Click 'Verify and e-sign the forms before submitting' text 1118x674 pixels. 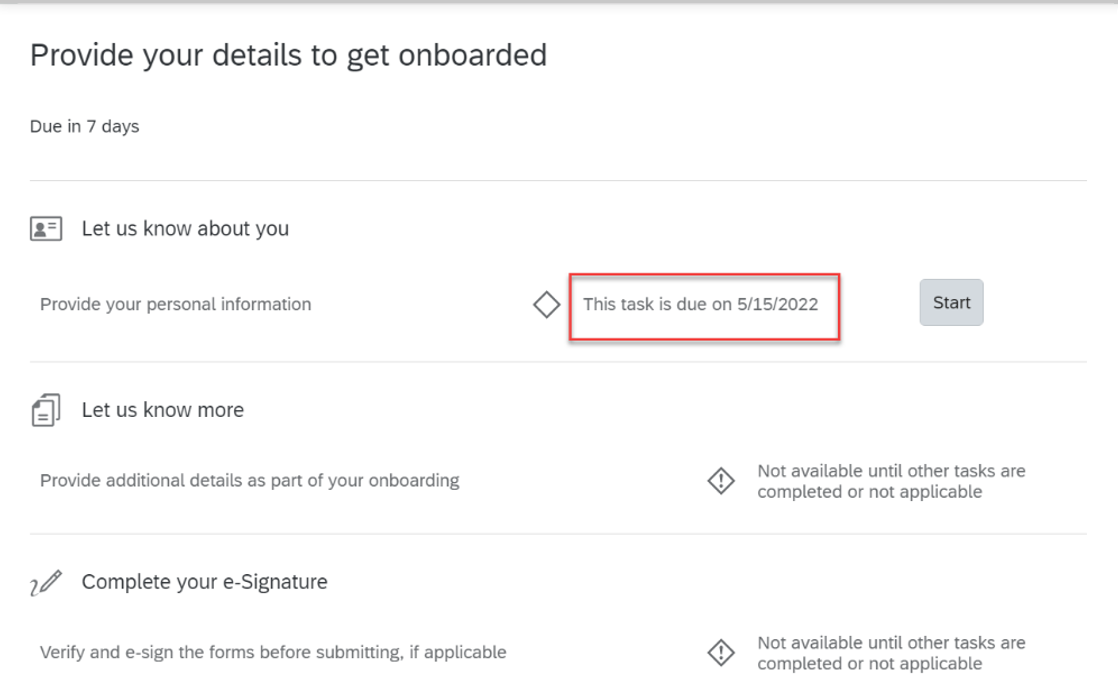click(273, 653)
